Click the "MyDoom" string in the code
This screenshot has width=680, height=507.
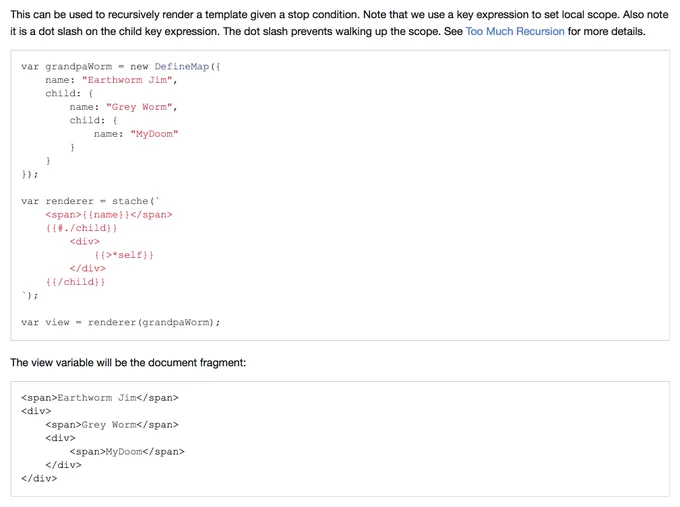click(x=154, y=134)
